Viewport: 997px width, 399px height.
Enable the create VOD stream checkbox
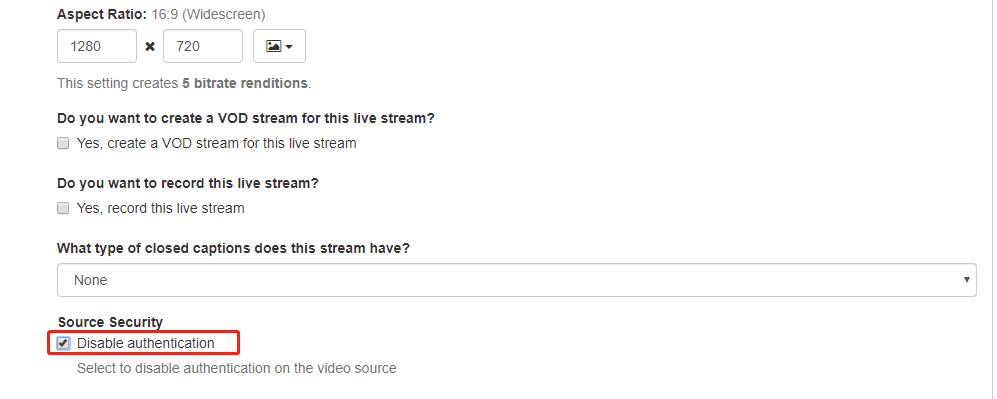63,144
